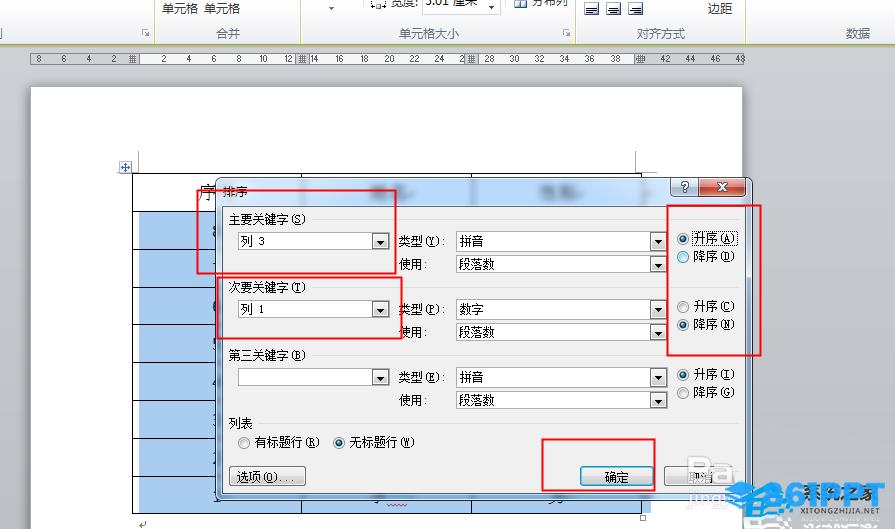Click the bottom-center align cell icon
Screen dimensions: 895x529
pos(614,9)
